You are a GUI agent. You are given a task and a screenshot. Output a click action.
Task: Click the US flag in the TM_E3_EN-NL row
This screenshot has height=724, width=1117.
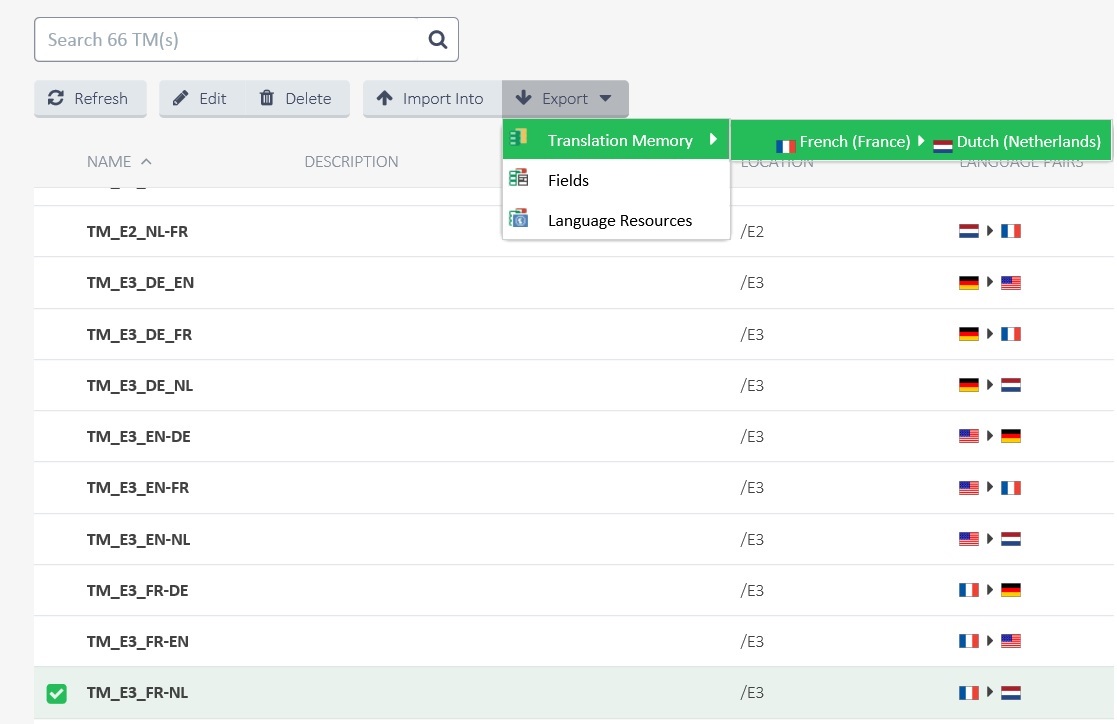[x=968, y=538]
